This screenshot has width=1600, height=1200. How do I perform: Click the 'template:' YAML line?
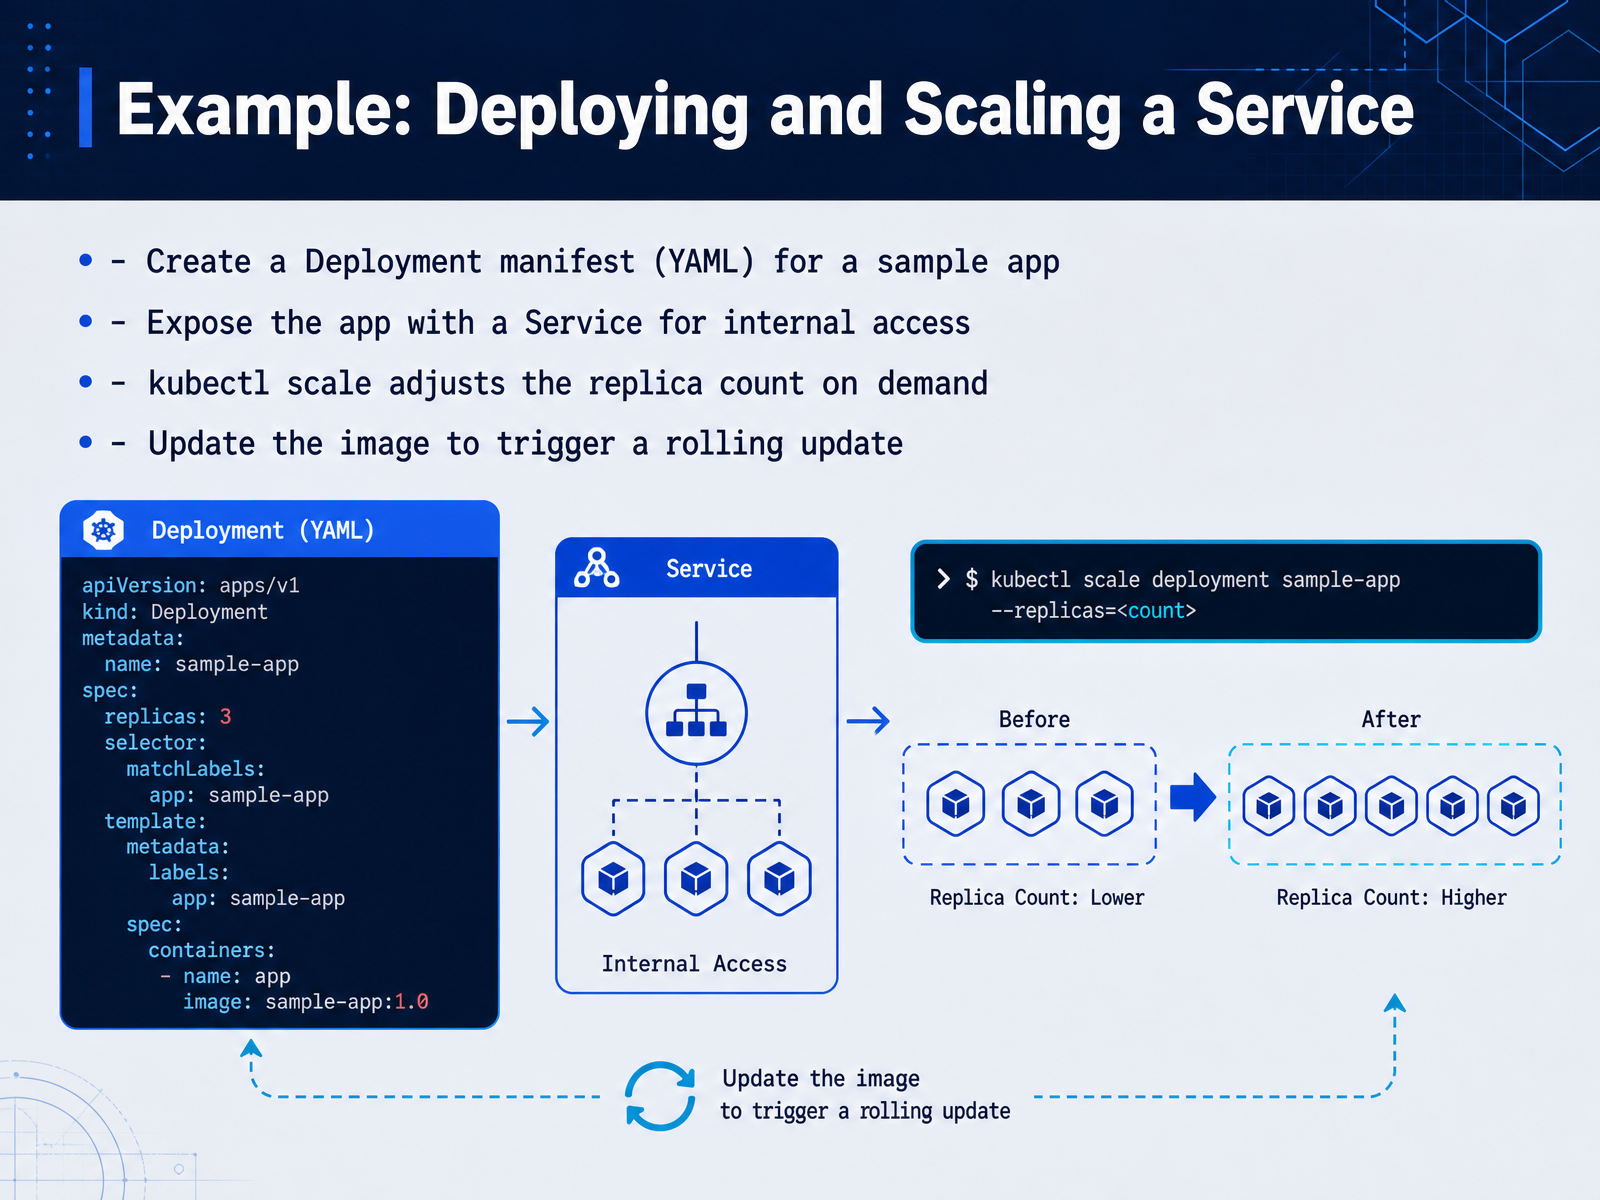click(155, 821)
